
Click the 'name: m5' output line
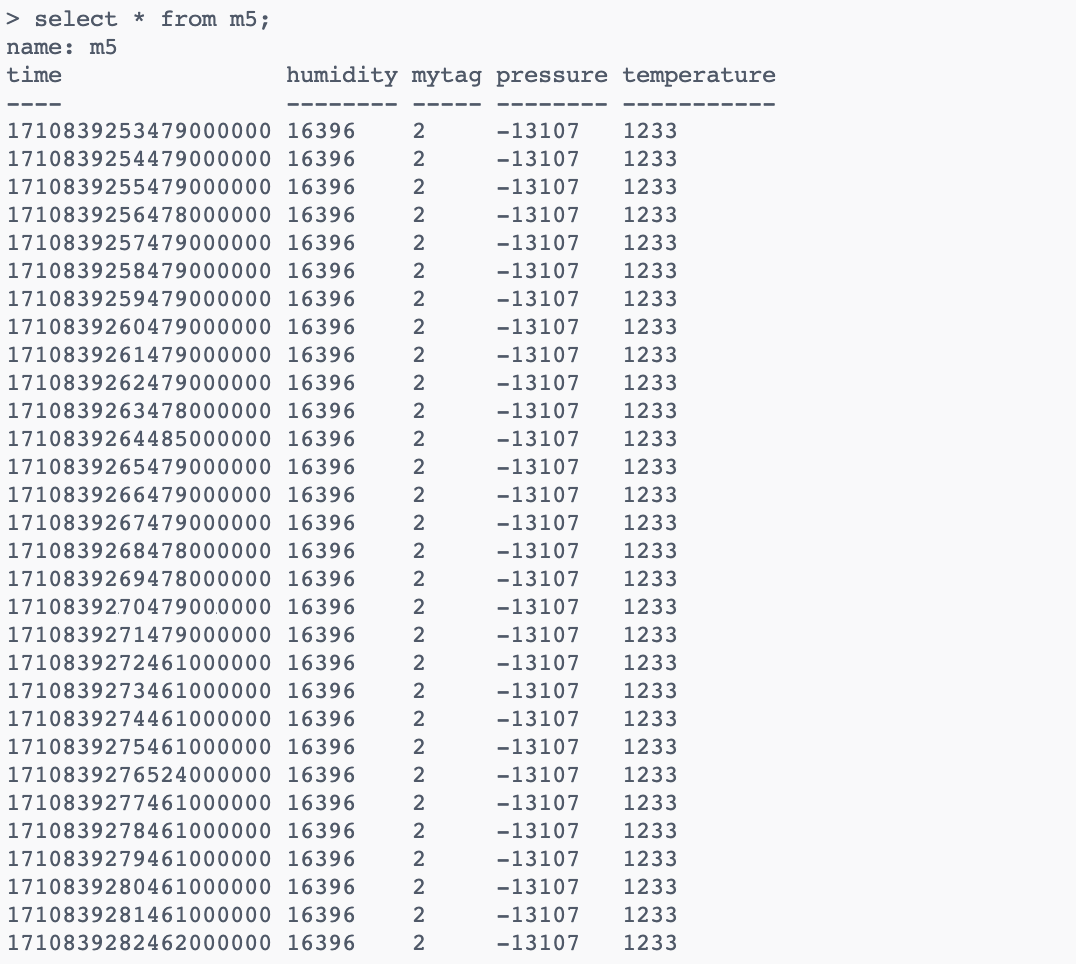[62, 47]
